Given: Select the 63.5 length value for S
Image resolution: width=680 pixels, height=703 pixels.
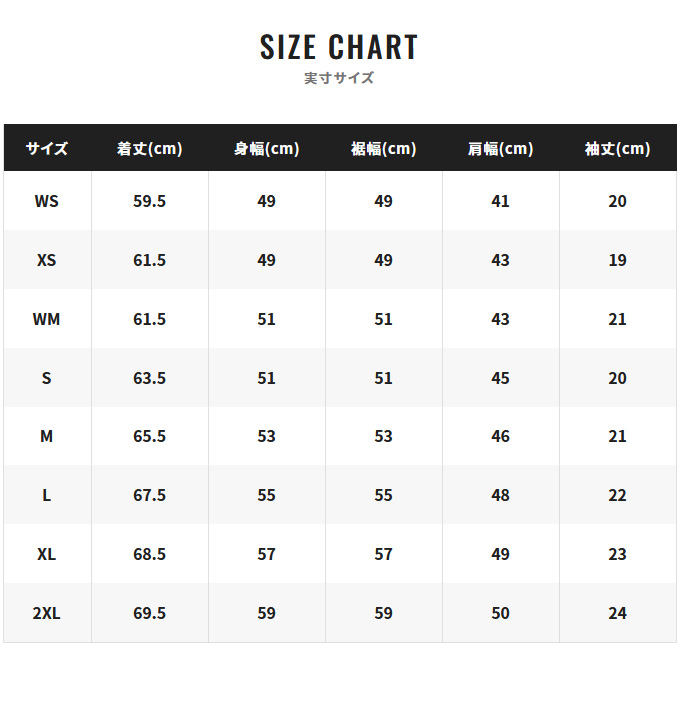Looking at the screenshot, I should (x=149, y=378).
